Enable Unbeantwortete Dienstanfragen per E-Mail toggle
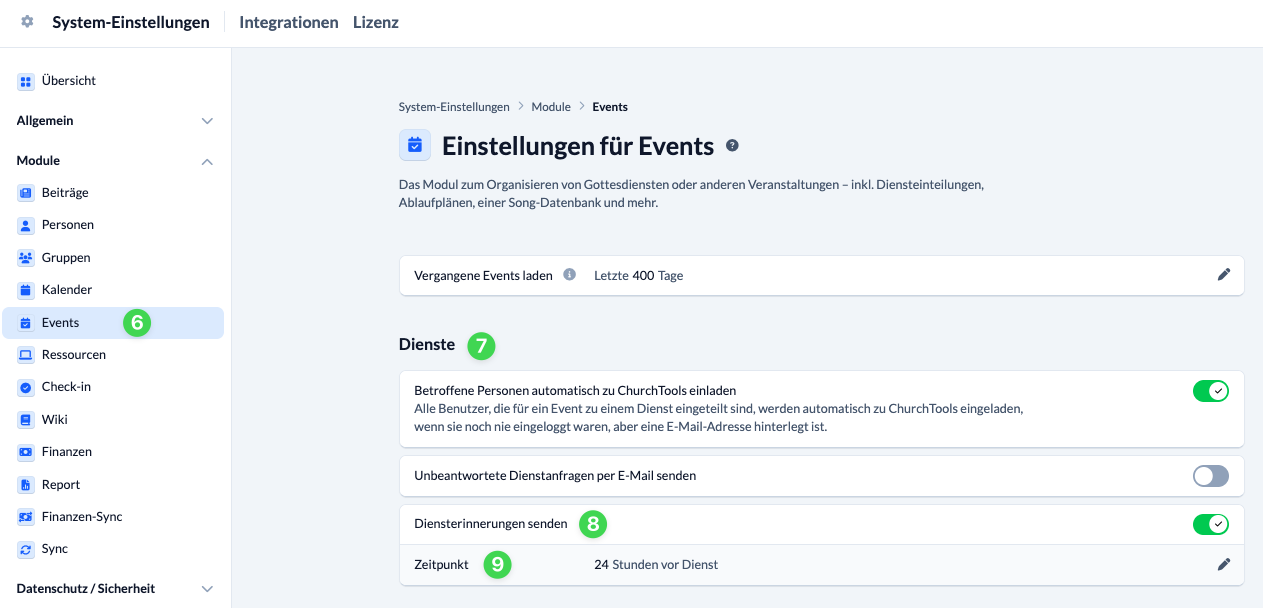The image size is (1263, 608). tap(1211, 476)
